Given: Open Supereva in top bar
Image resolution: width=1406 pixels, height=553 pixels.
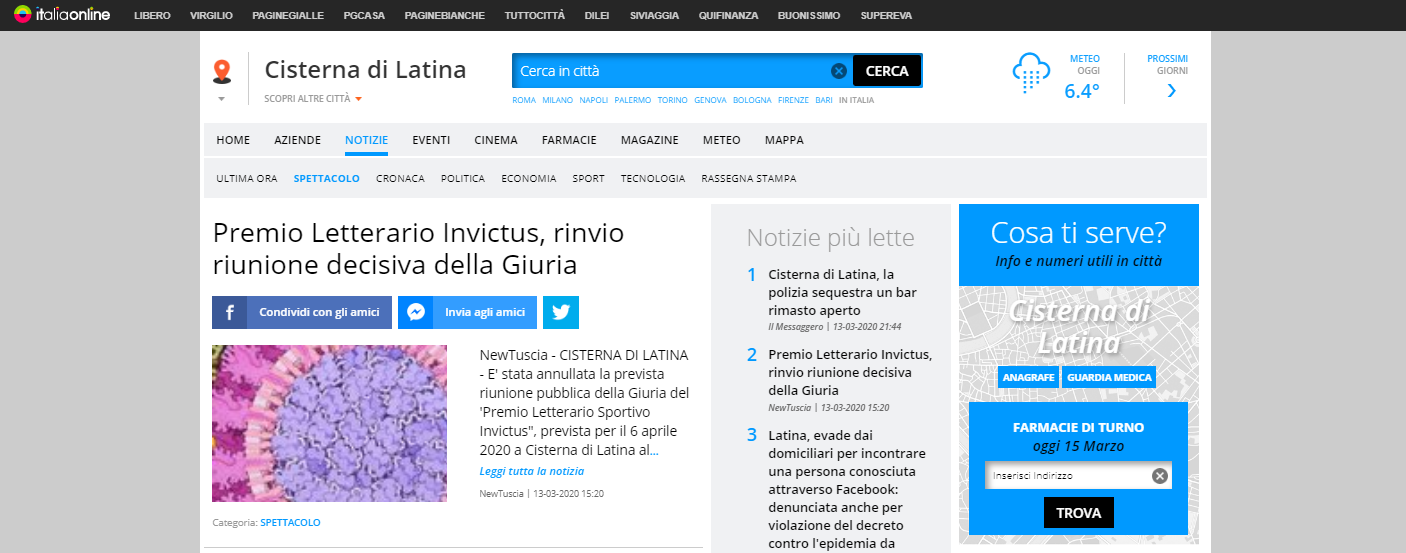Looking at the screenshot, I should pyautogui.click(x=885, y=16).
